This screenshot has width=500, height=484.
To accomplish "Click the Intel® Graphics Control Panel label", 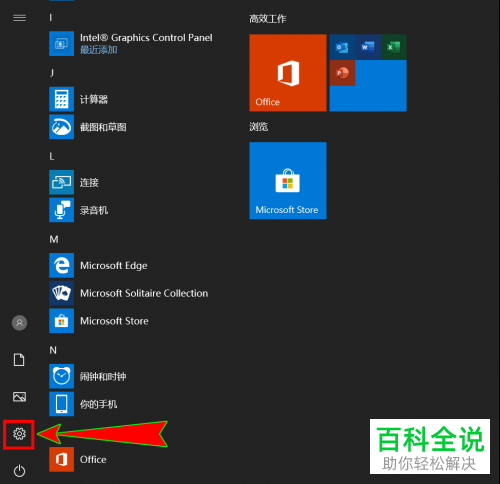I will [x=146, y=38].
